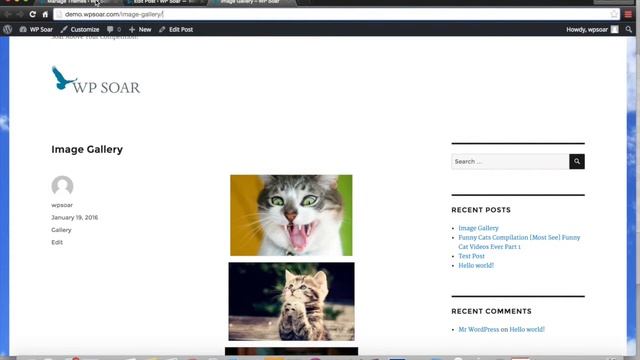Click Edit Post in admin bar
640x360 pixels.
tap(176, 29)
